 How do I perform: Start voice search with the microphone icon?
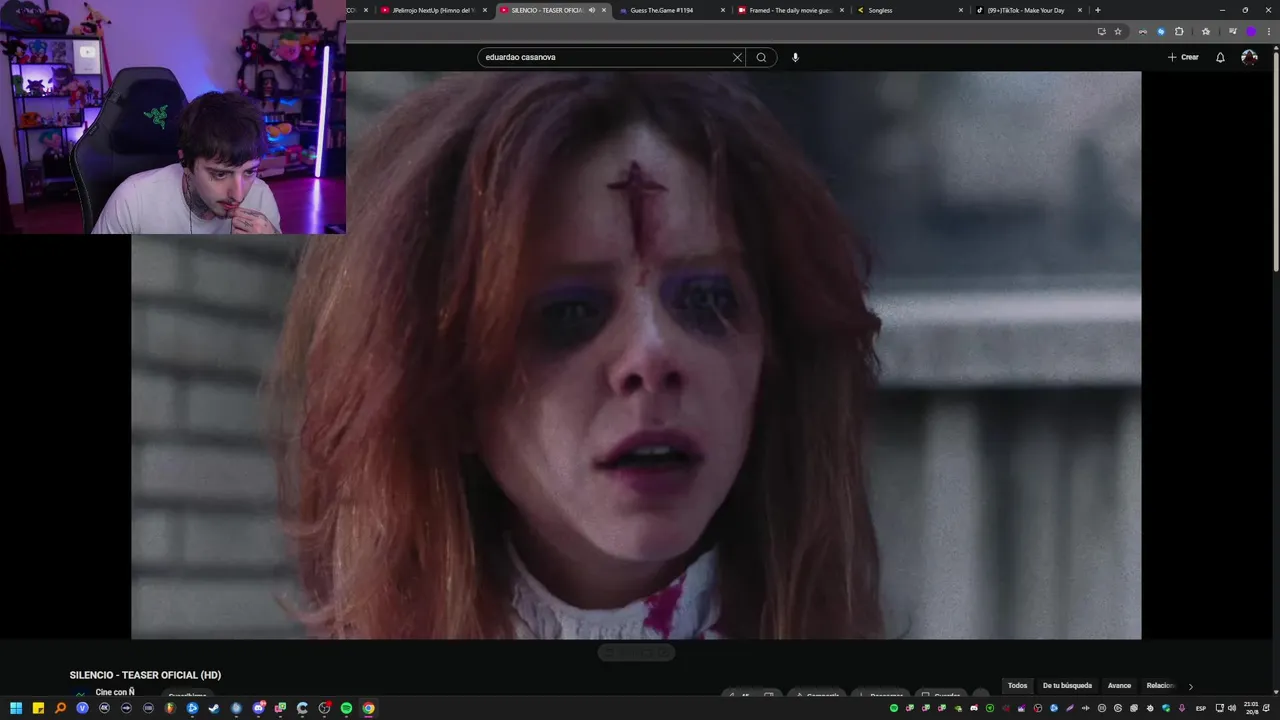tap(795, 57)
